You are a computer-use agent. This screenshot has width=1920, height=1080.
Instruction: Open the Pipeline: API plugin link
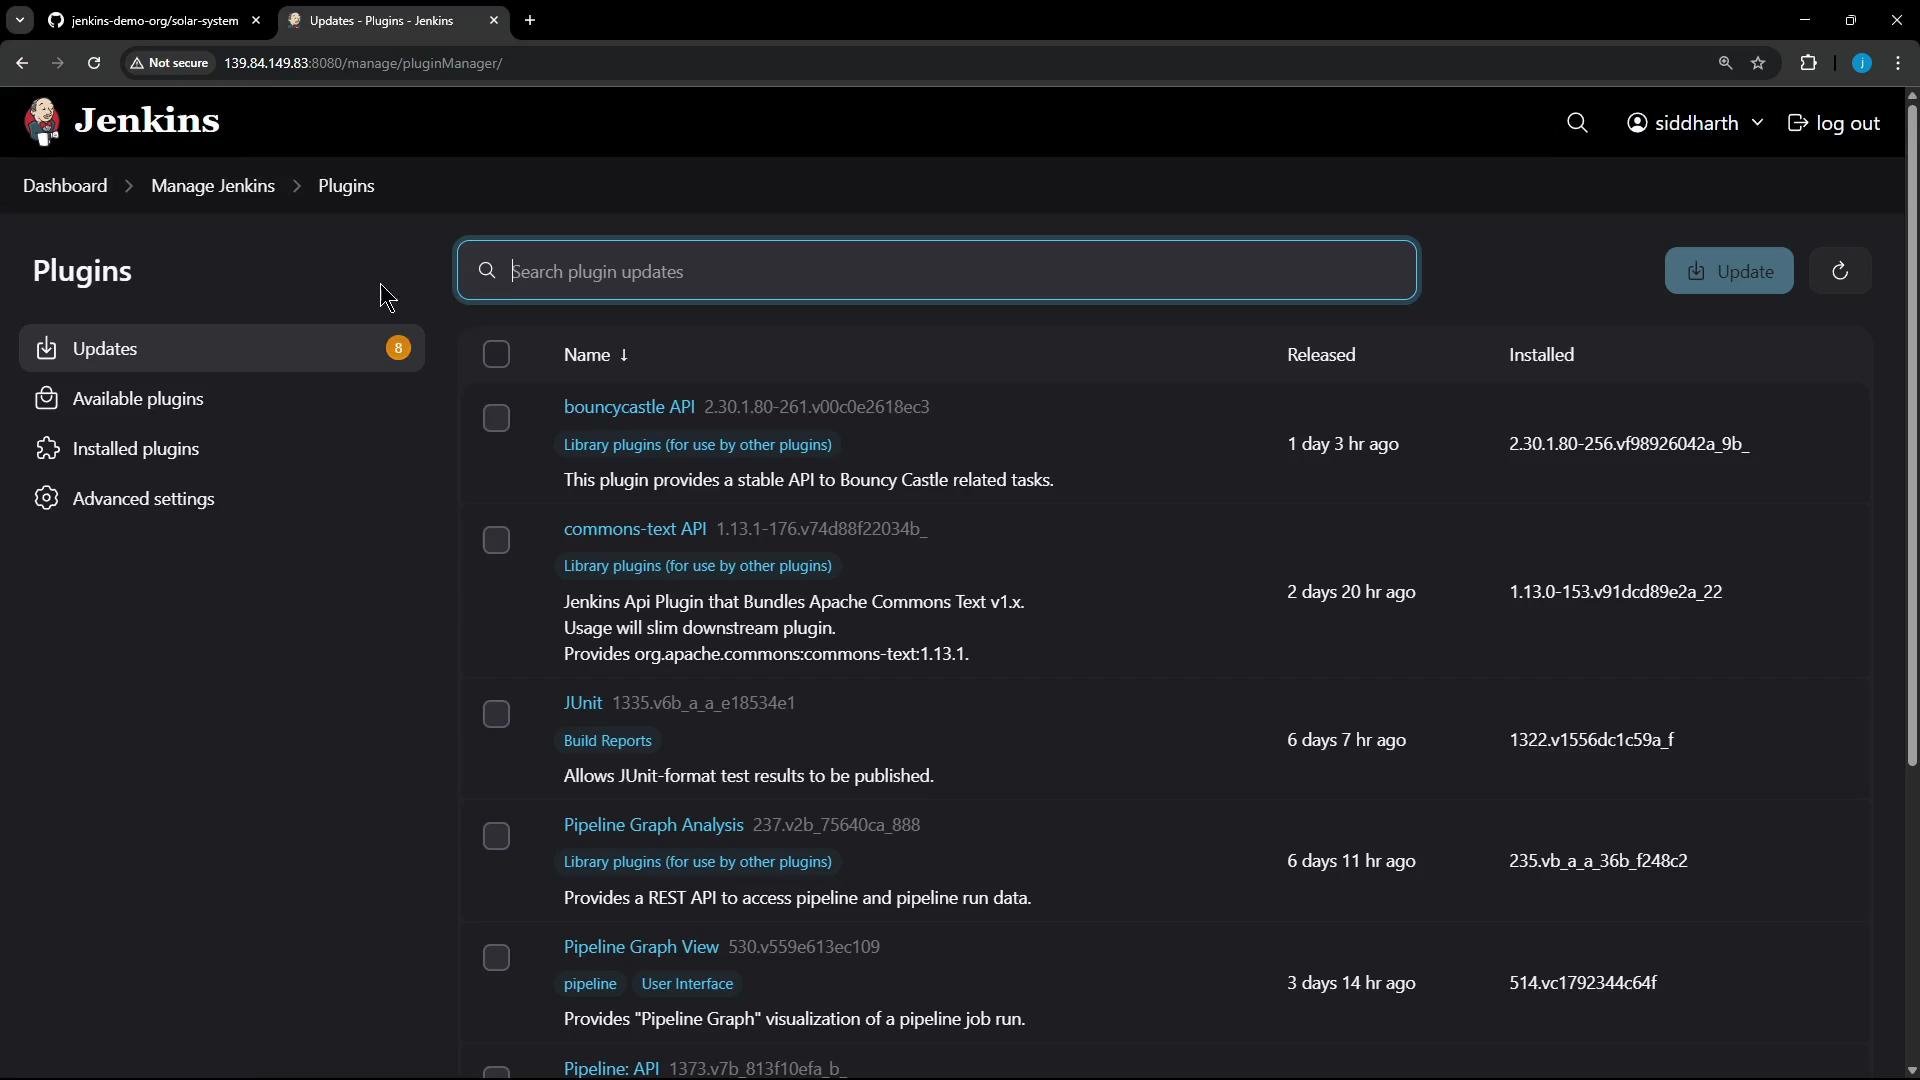[611, 1068]
